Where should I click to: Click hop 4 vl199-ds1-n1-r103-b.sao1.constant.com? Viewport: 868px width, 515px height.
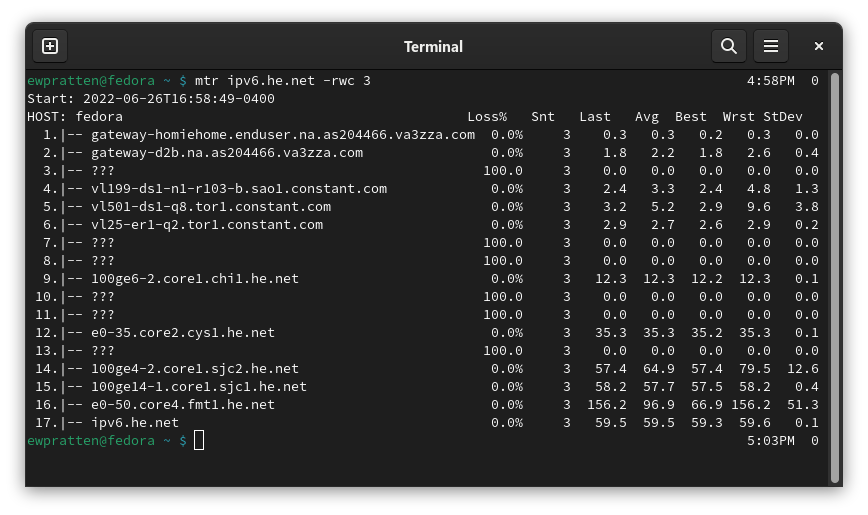(x=239, y=189)
